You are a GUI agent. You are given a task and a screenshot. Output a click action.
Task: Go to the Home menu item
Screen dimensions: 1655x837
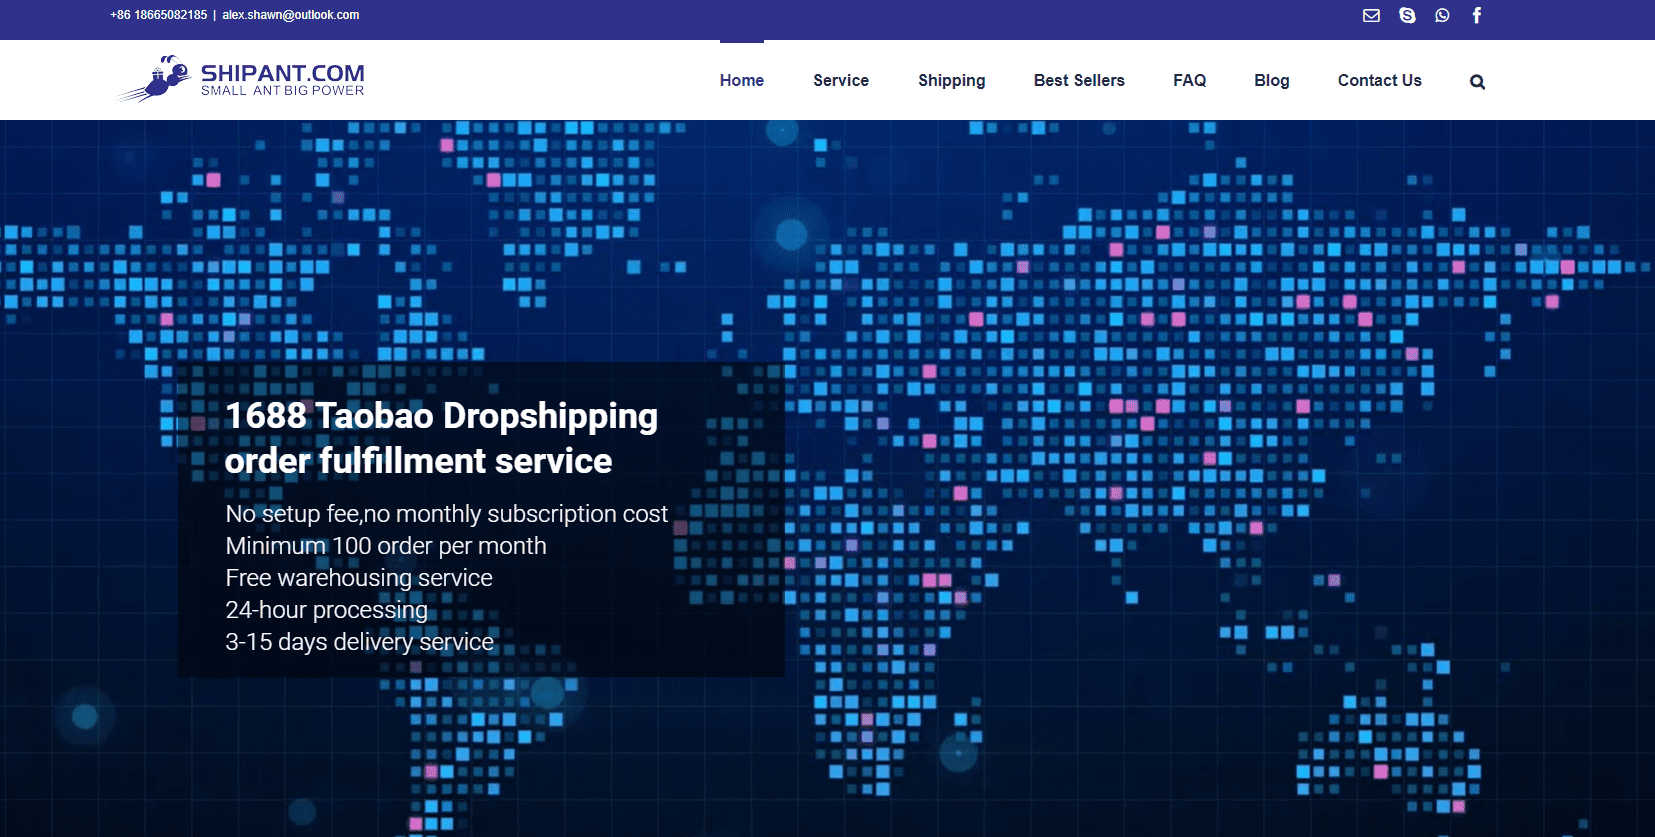(x=742, y=80)
